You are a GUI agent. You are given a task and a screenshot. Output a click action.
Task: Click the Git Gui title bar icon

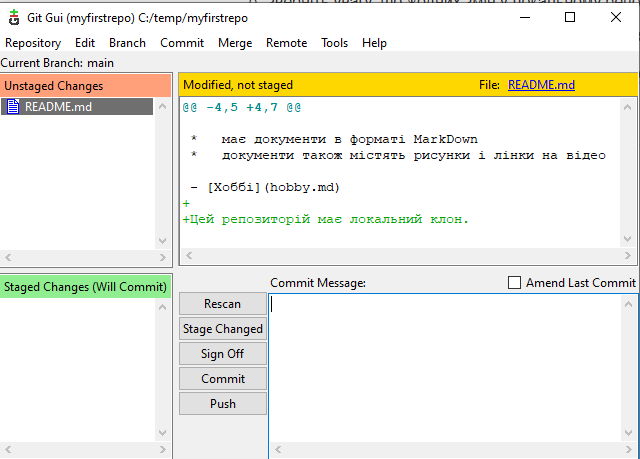tap(14, 17)
